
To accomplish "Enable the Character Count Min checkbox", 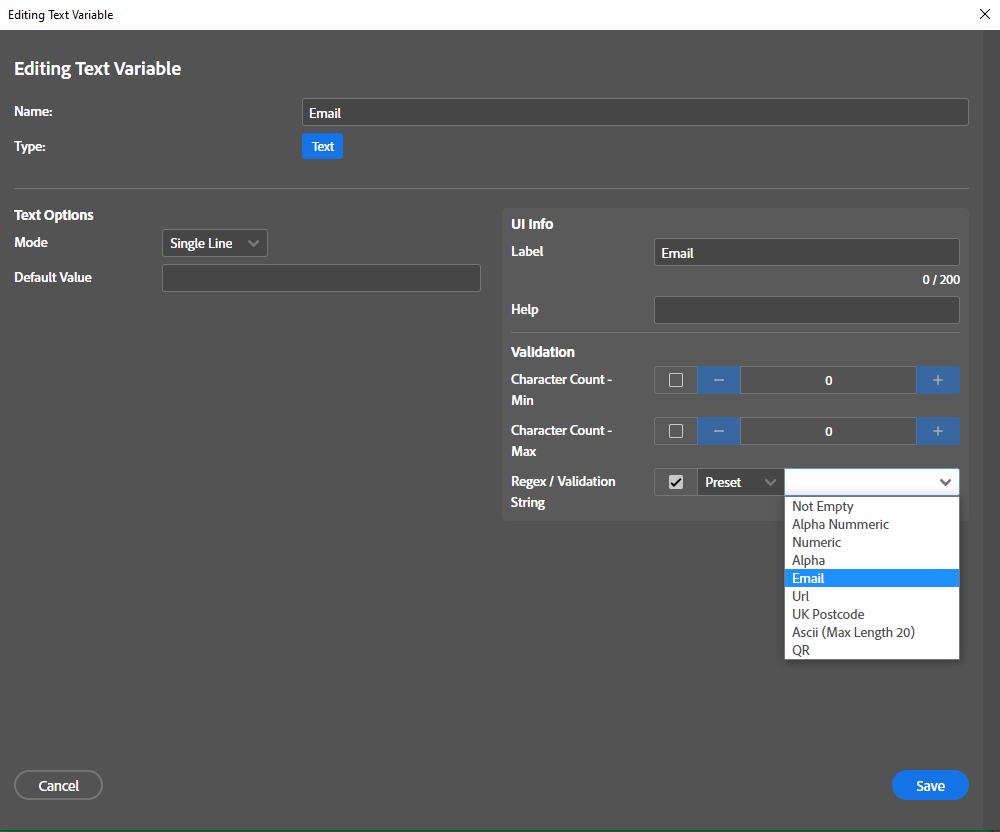I will (676, 380).
